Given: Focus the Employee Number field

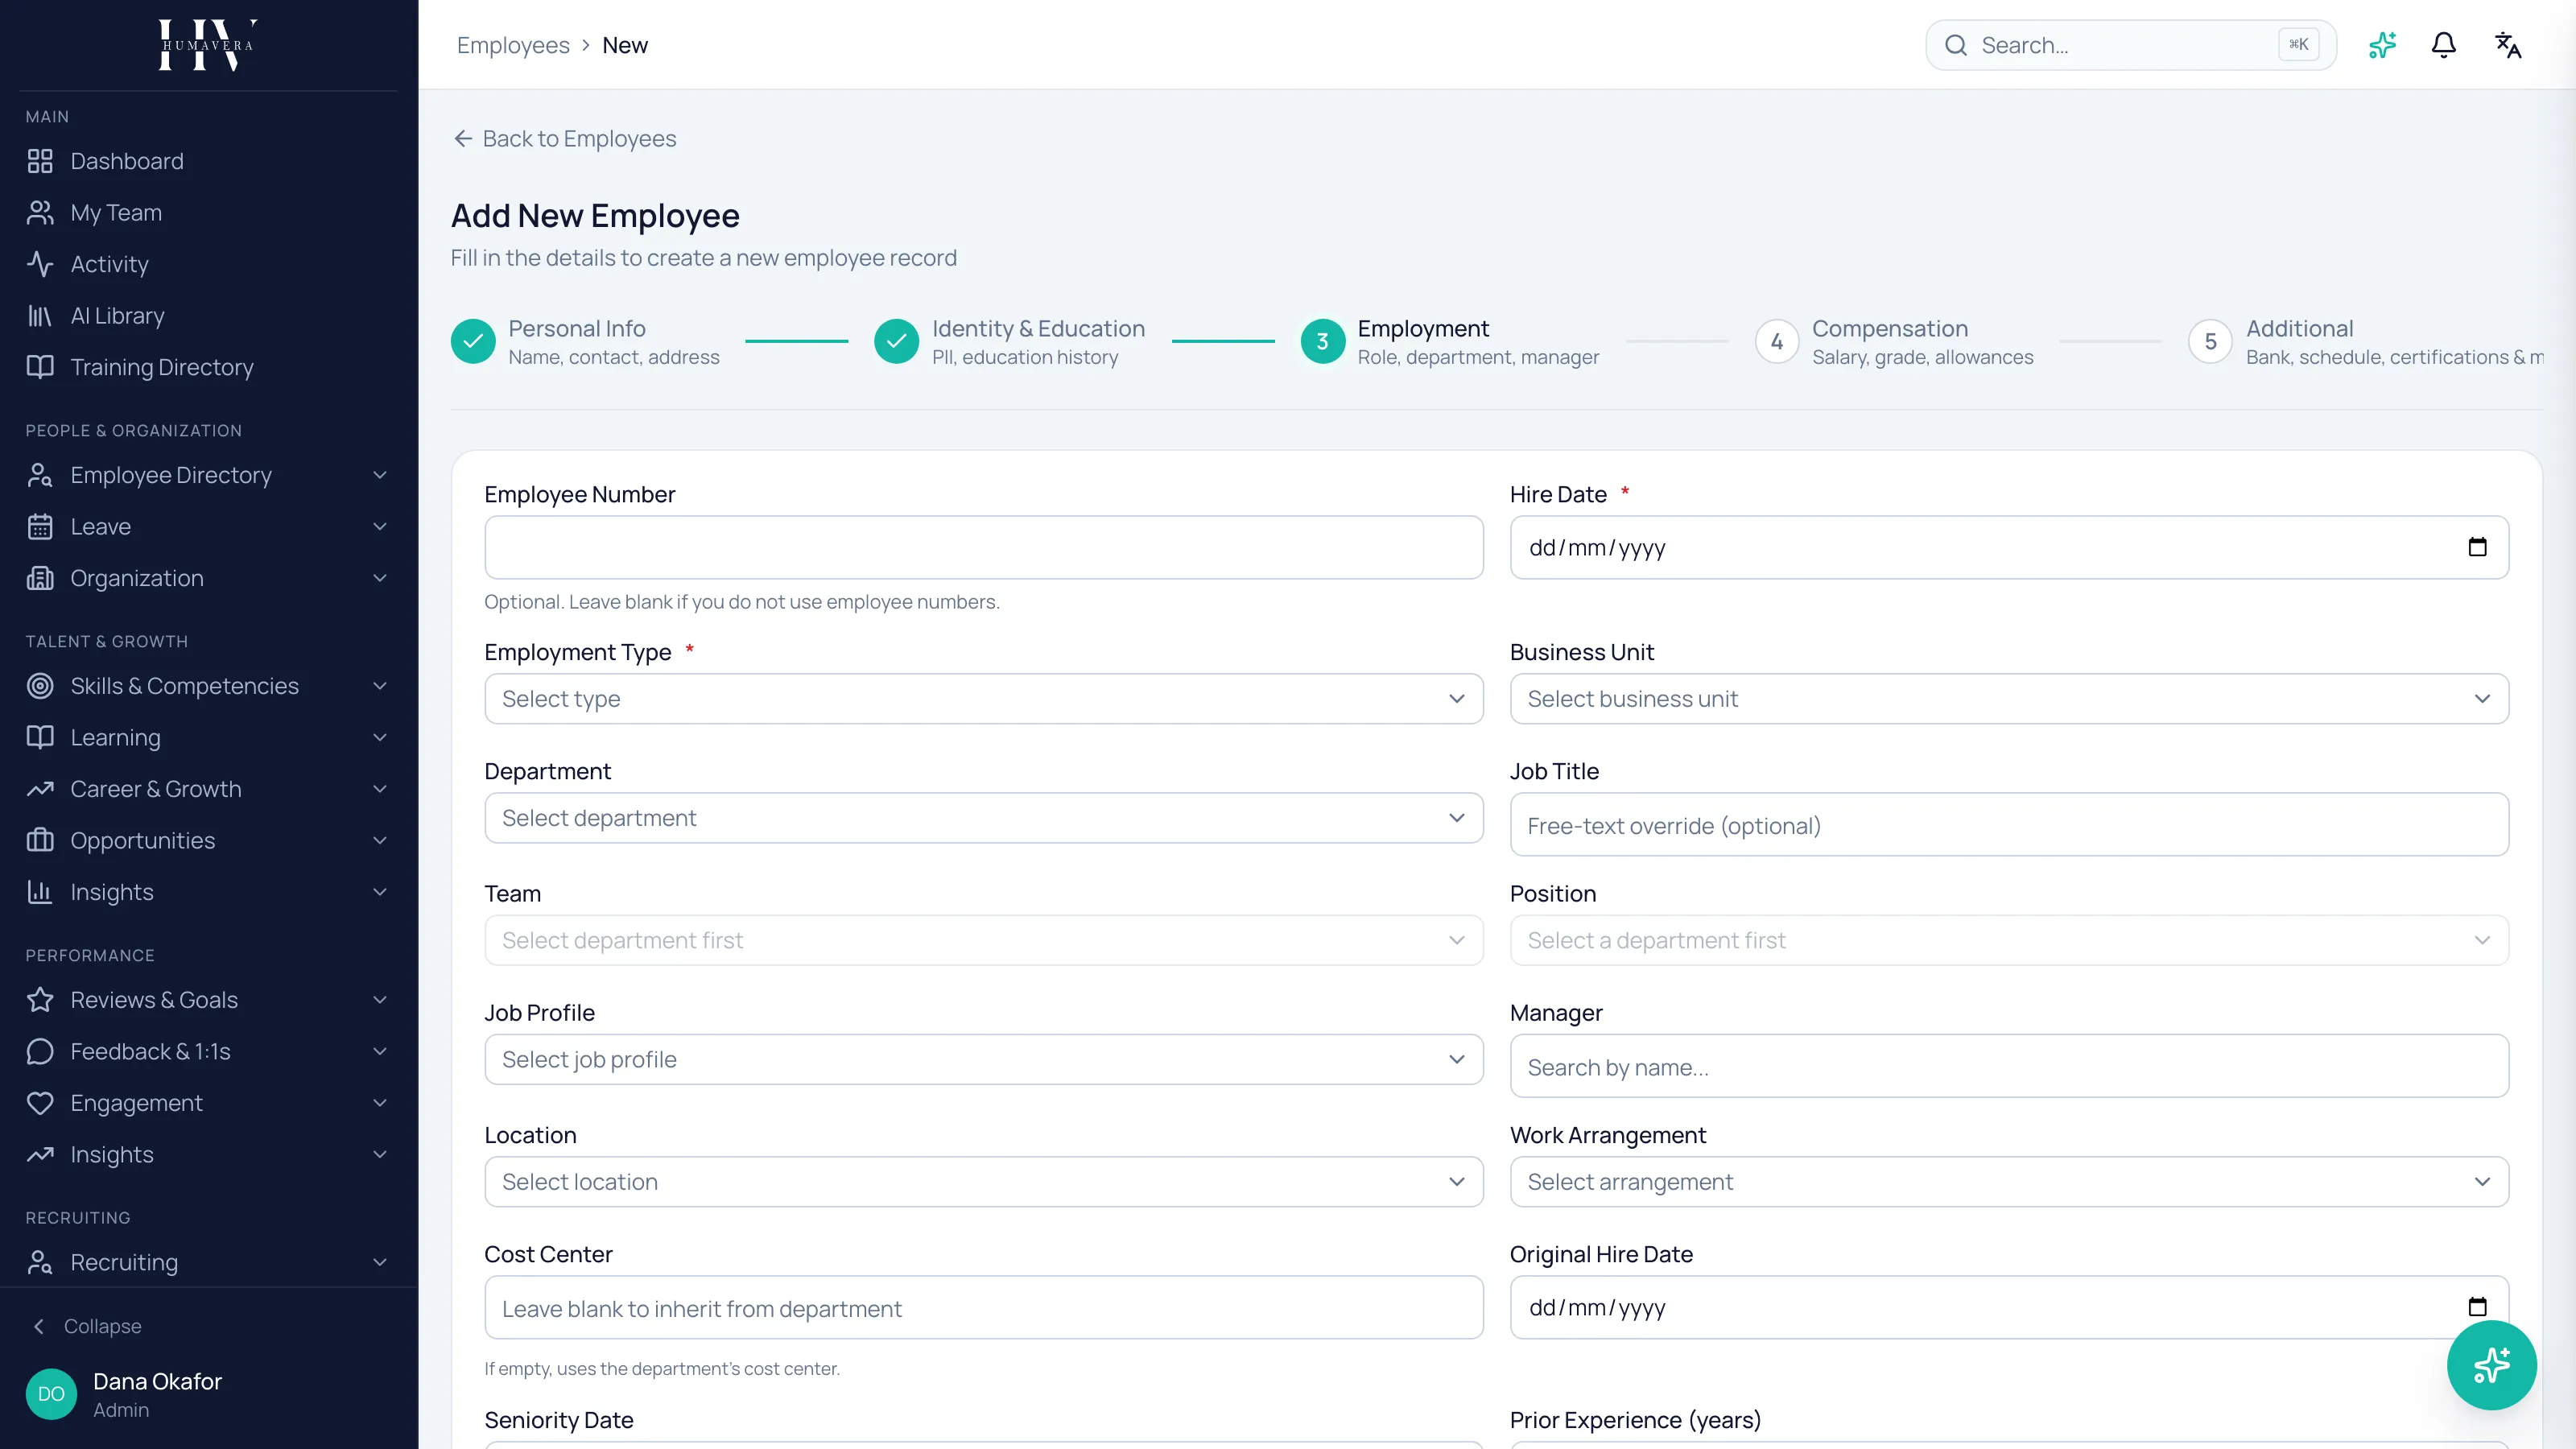Looking at the screenshot, I should pyautogui.click(x=983, y=547).
